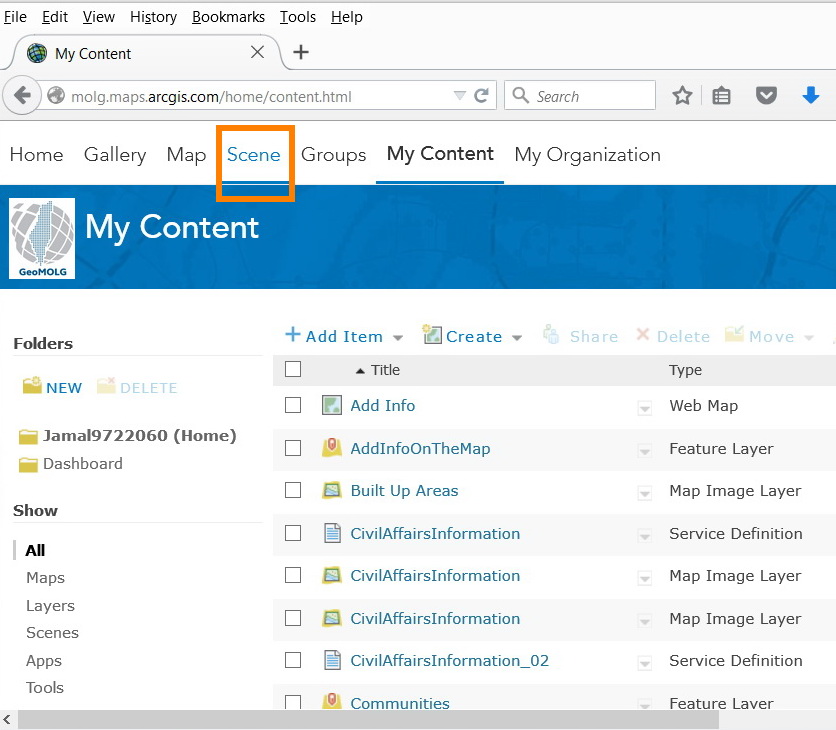Open the Bookmarks menu
Viewport: 836px width, 730px height.
point(228,17)
